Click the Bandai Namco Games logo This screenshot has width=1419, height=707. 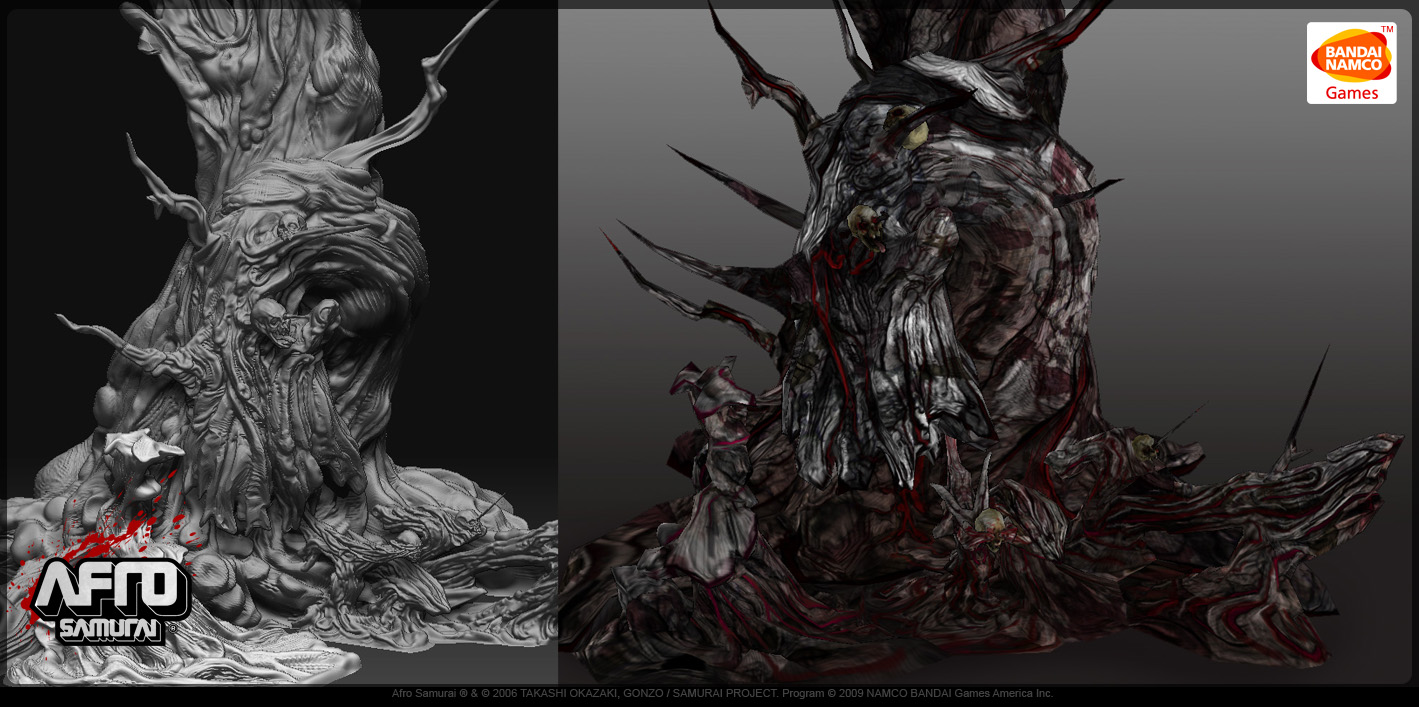(1351, 63)
